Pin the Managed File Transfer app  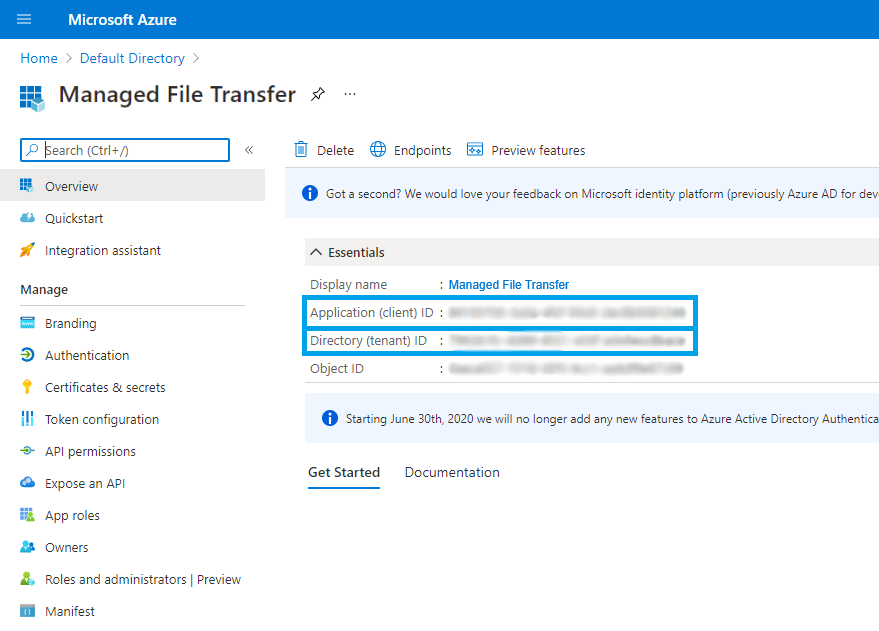pyautogui.click(x=318, y=94)
